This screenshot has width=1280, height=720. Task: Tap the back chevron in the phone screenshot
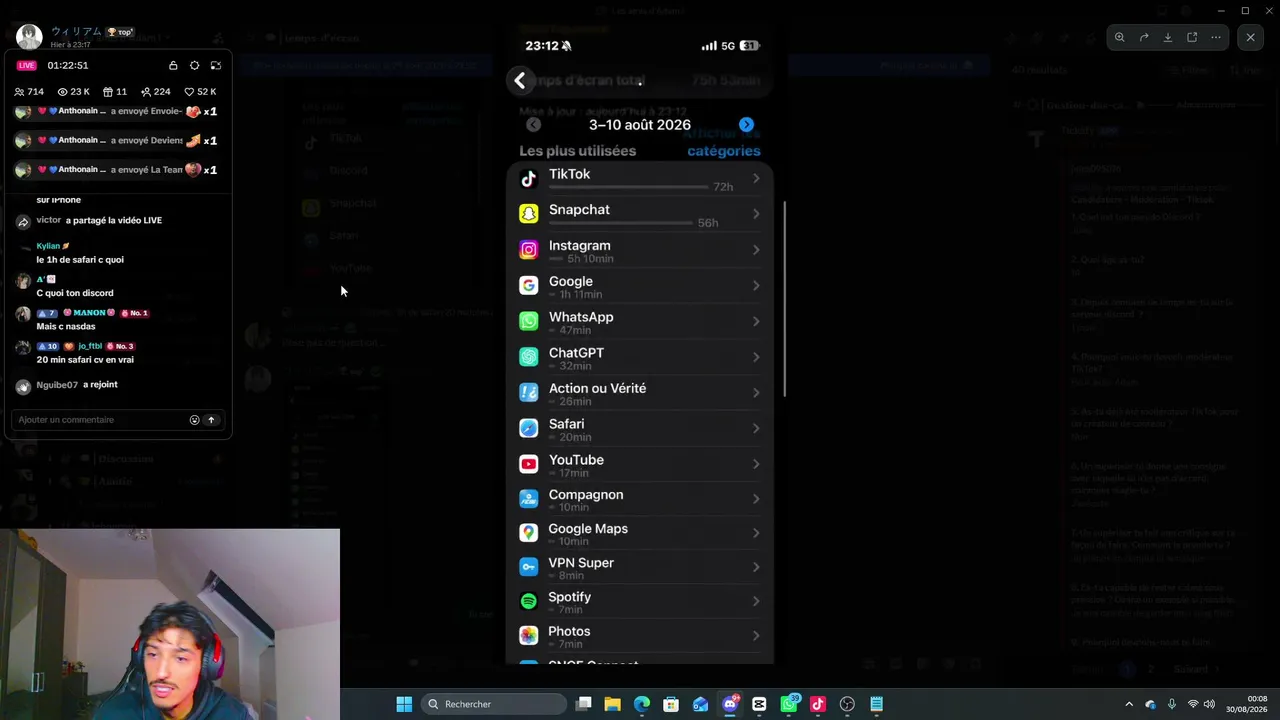coord(520,81)
